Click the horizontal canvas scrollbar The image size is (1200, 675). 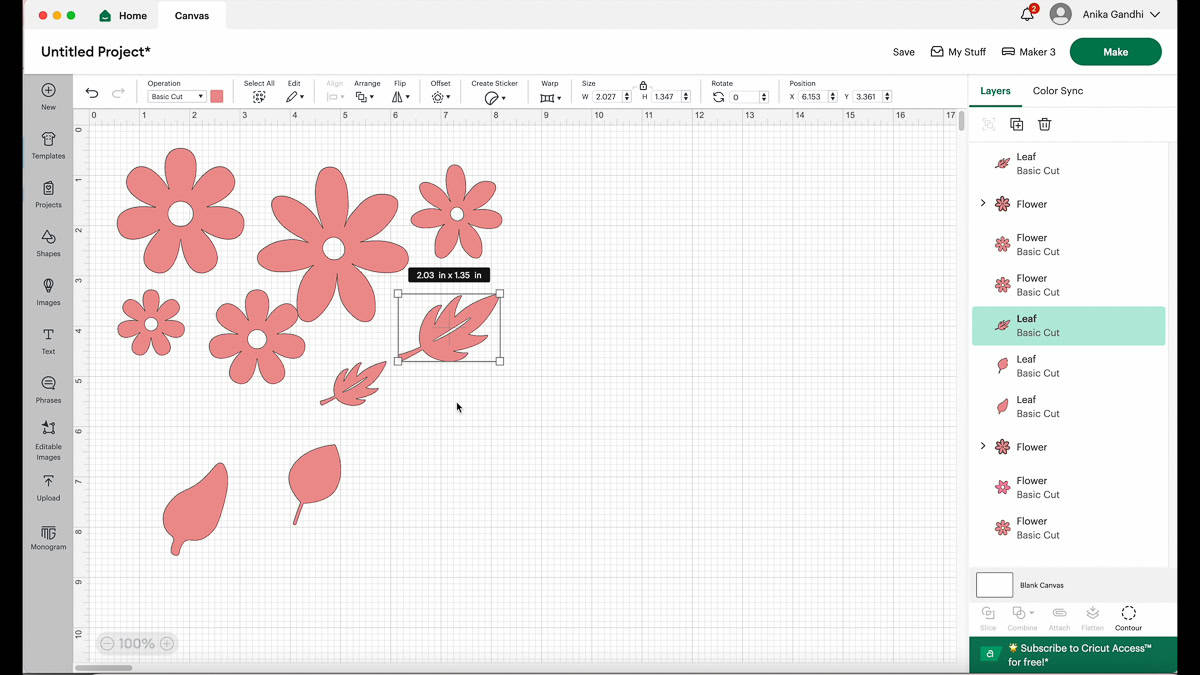(103, 668)
